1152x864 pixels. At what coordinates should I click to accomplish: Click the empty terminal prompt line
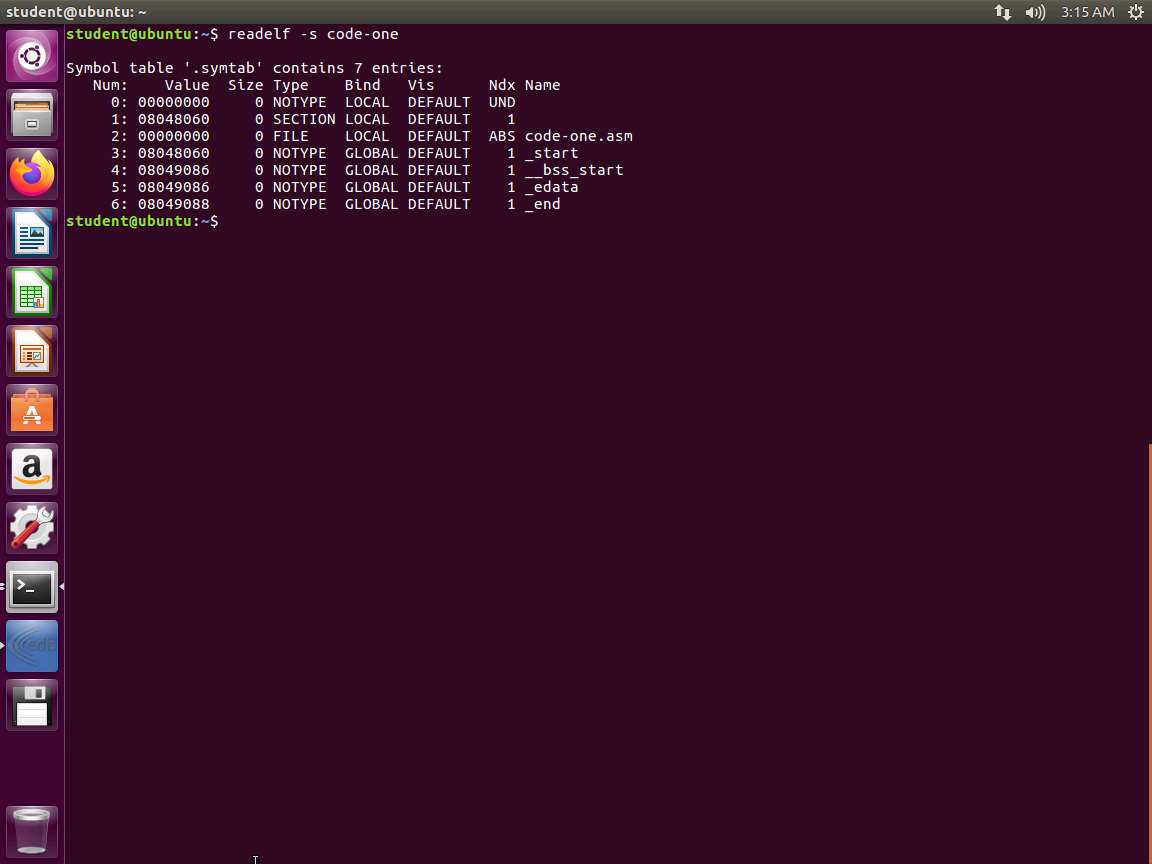coord(400,221)
